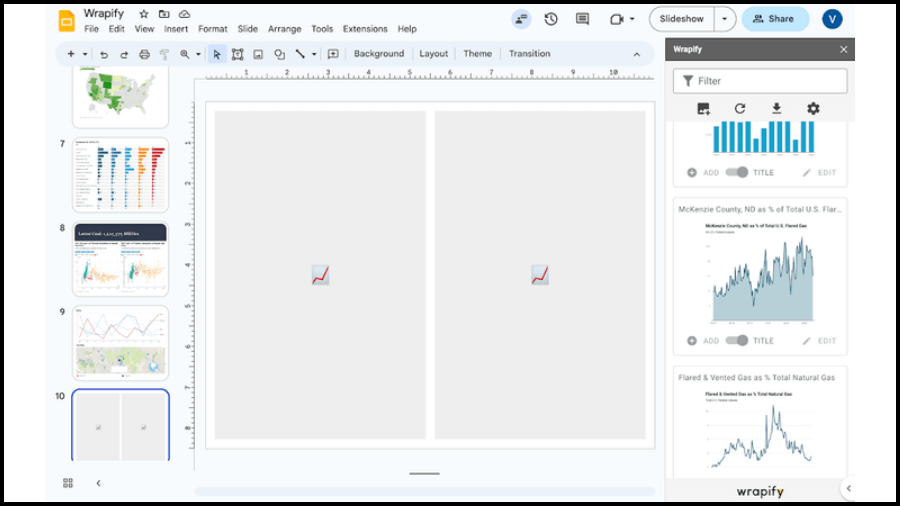Screen dimensions: 900x506
Task: Expand the zoom level dropdown
Action: coord(198,54)
